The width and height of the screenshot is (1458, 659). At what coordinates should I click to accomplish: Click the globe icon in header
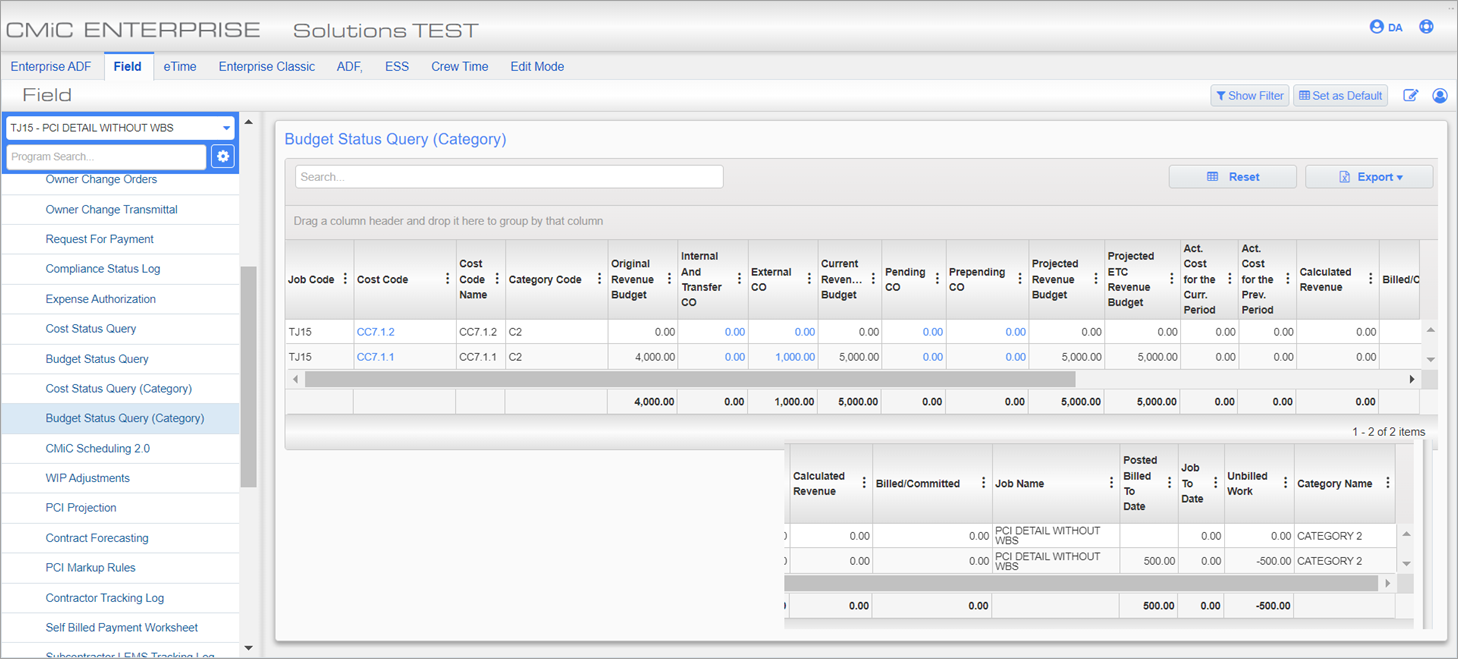[1426, 27]
